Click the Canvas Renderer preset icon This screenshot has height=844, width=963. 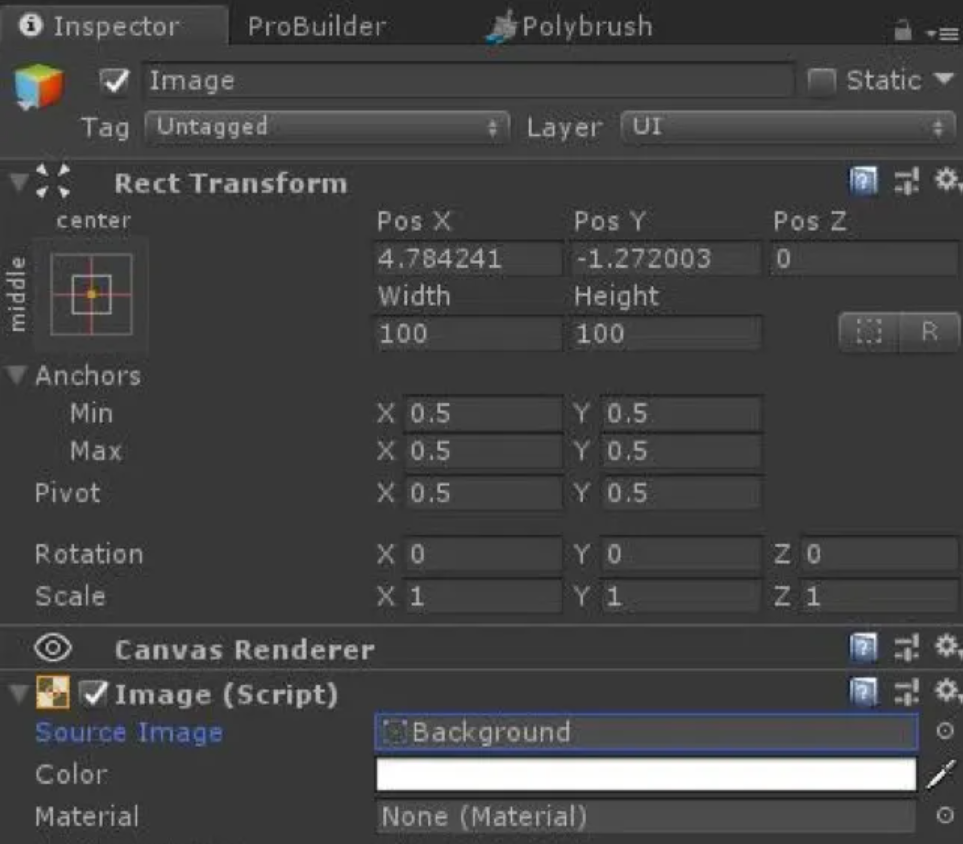(x=907, y=649)
